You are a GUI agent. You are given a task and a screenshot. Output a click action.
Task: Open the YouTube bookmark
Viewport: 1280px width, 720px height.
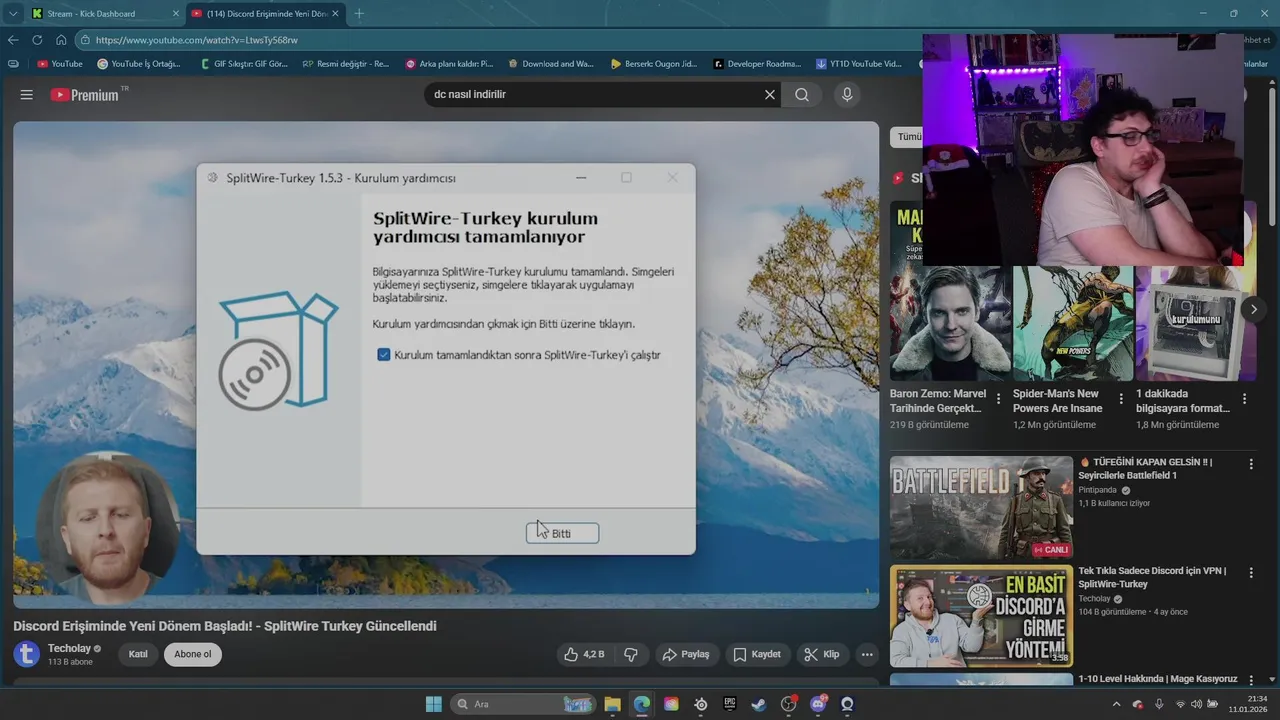(60, 64)
